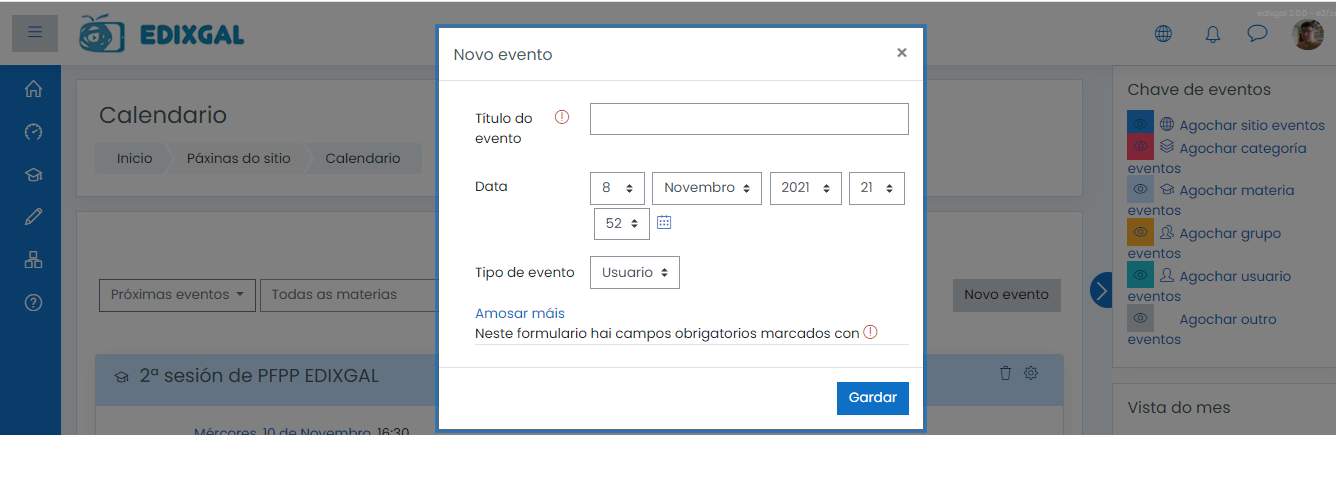Open Páxinas do sitio breadcrumb

[x=238, y=158]
